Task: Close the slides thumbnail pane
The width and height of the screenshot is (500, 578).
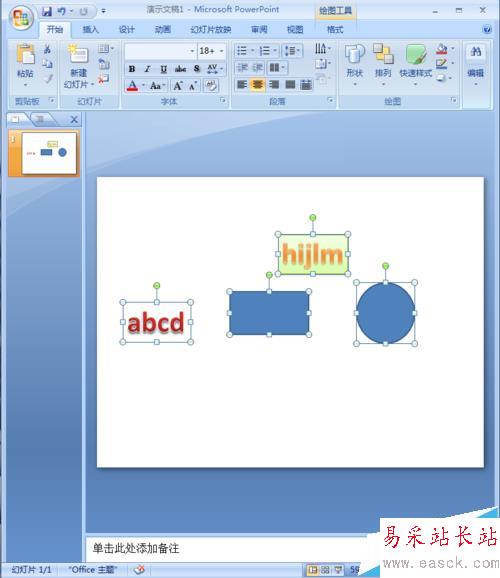Action: click(74, 119)
